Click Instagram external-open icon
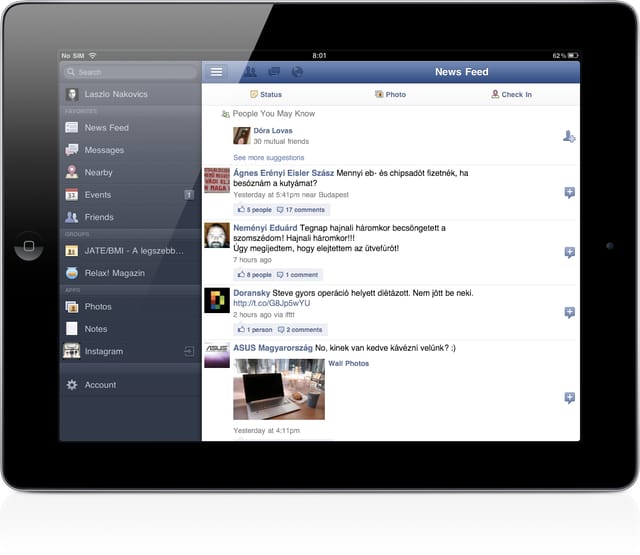Image resolution: width=640 pixels, height=555 pixels. tap(189, 351)
